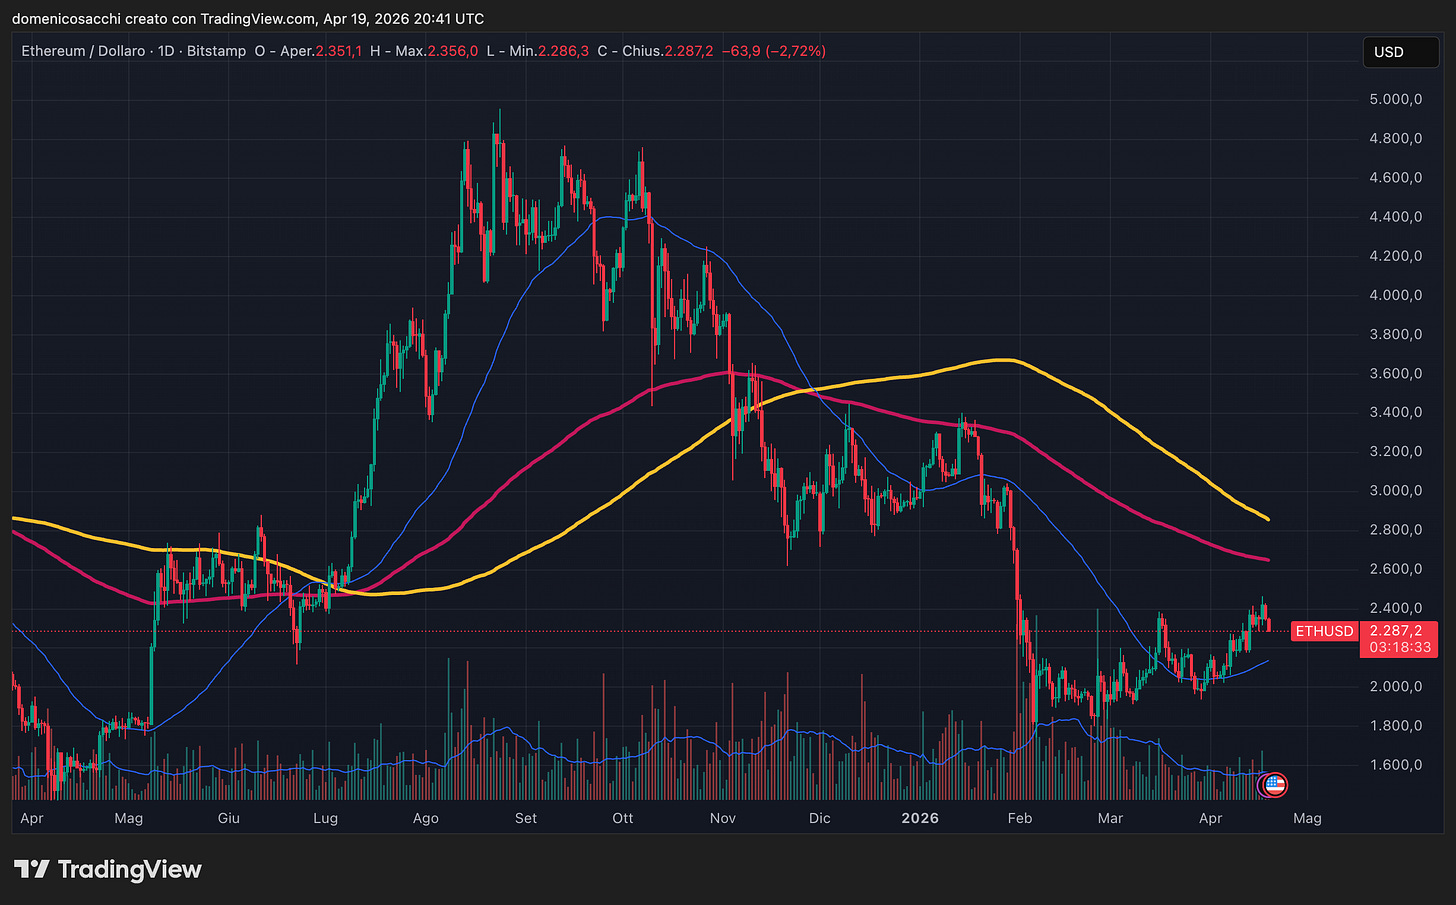Click the Giu month label on time axis
Viewport: 1456px width, 905px height.
click(228, 818)
